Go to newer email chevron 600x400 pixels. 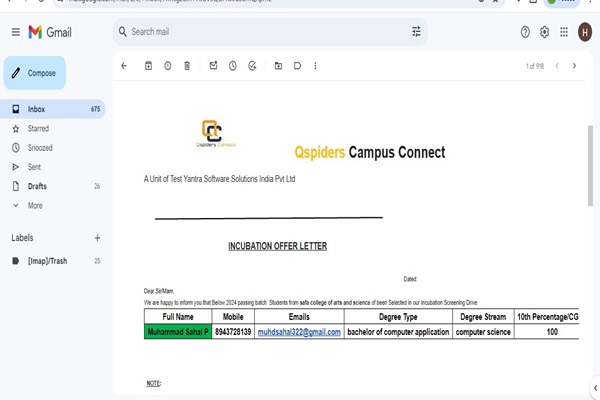[x=557, y=66]
